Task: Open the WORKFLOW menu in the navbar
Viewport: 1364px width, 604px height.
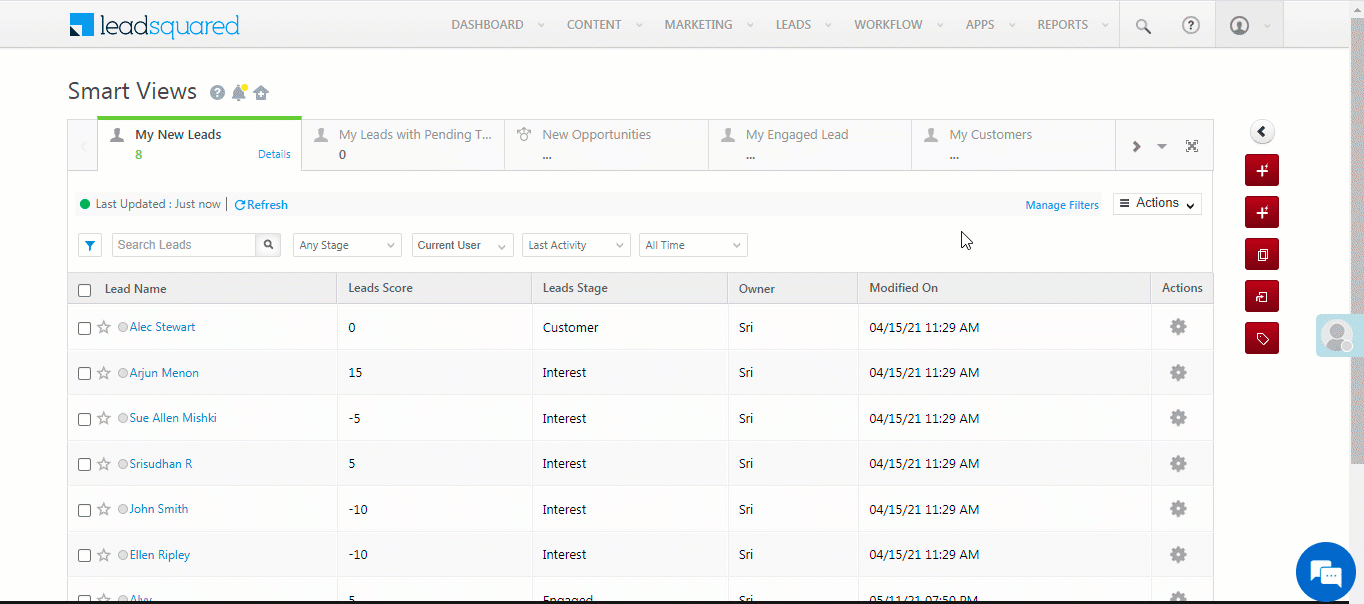Action: point(888,24)
